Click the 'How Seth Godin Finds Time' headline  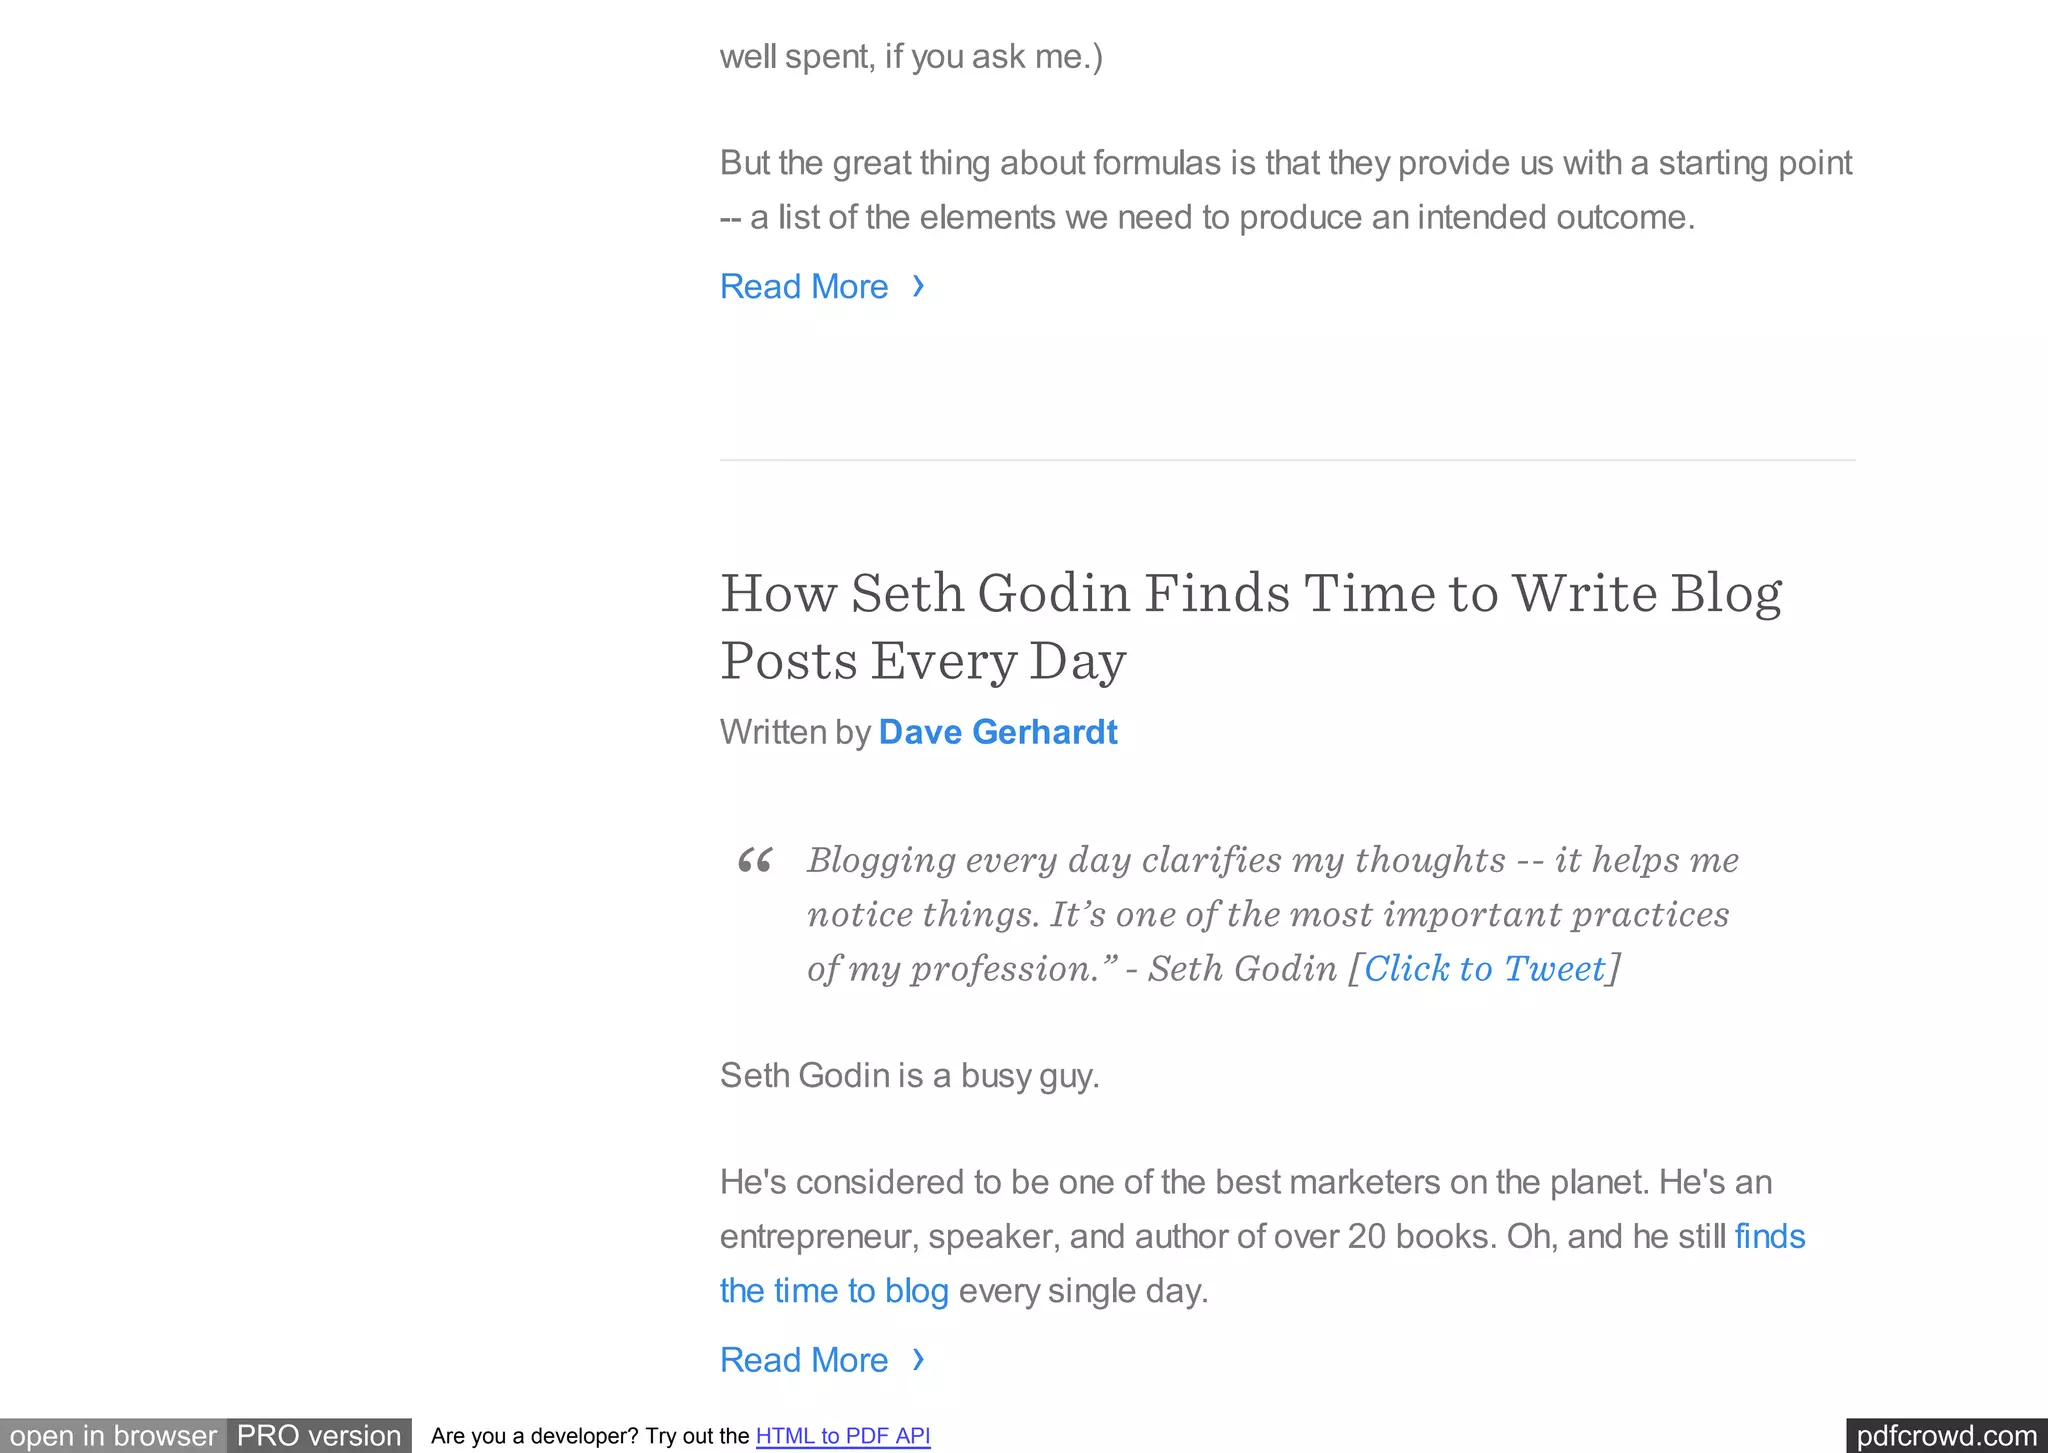(x=1251, y=627)
